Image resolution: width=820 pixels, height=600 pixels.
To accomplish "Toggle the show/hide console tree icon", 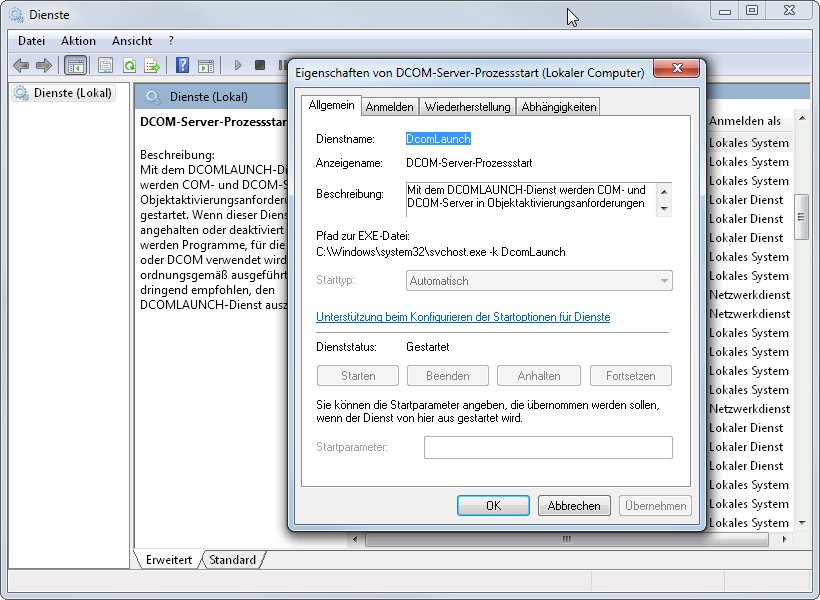I will pos(75,65).
